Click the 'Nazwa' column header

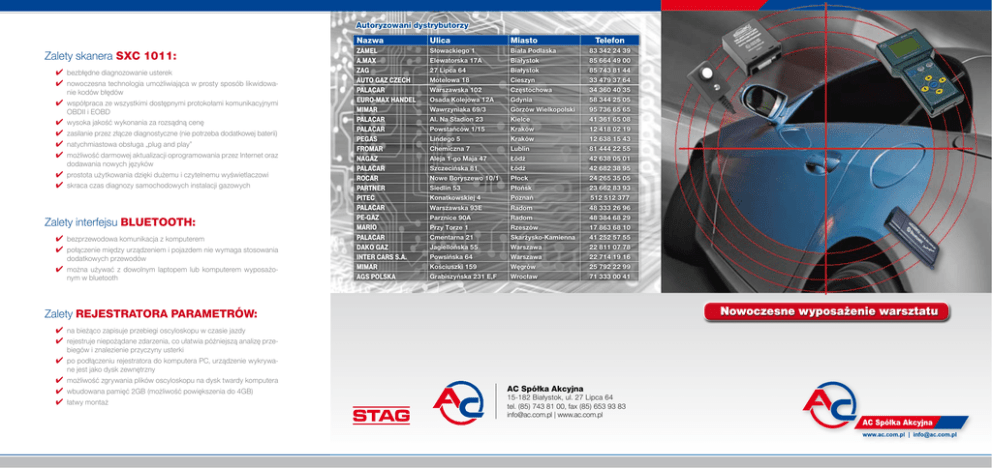[x=369, y=38]
